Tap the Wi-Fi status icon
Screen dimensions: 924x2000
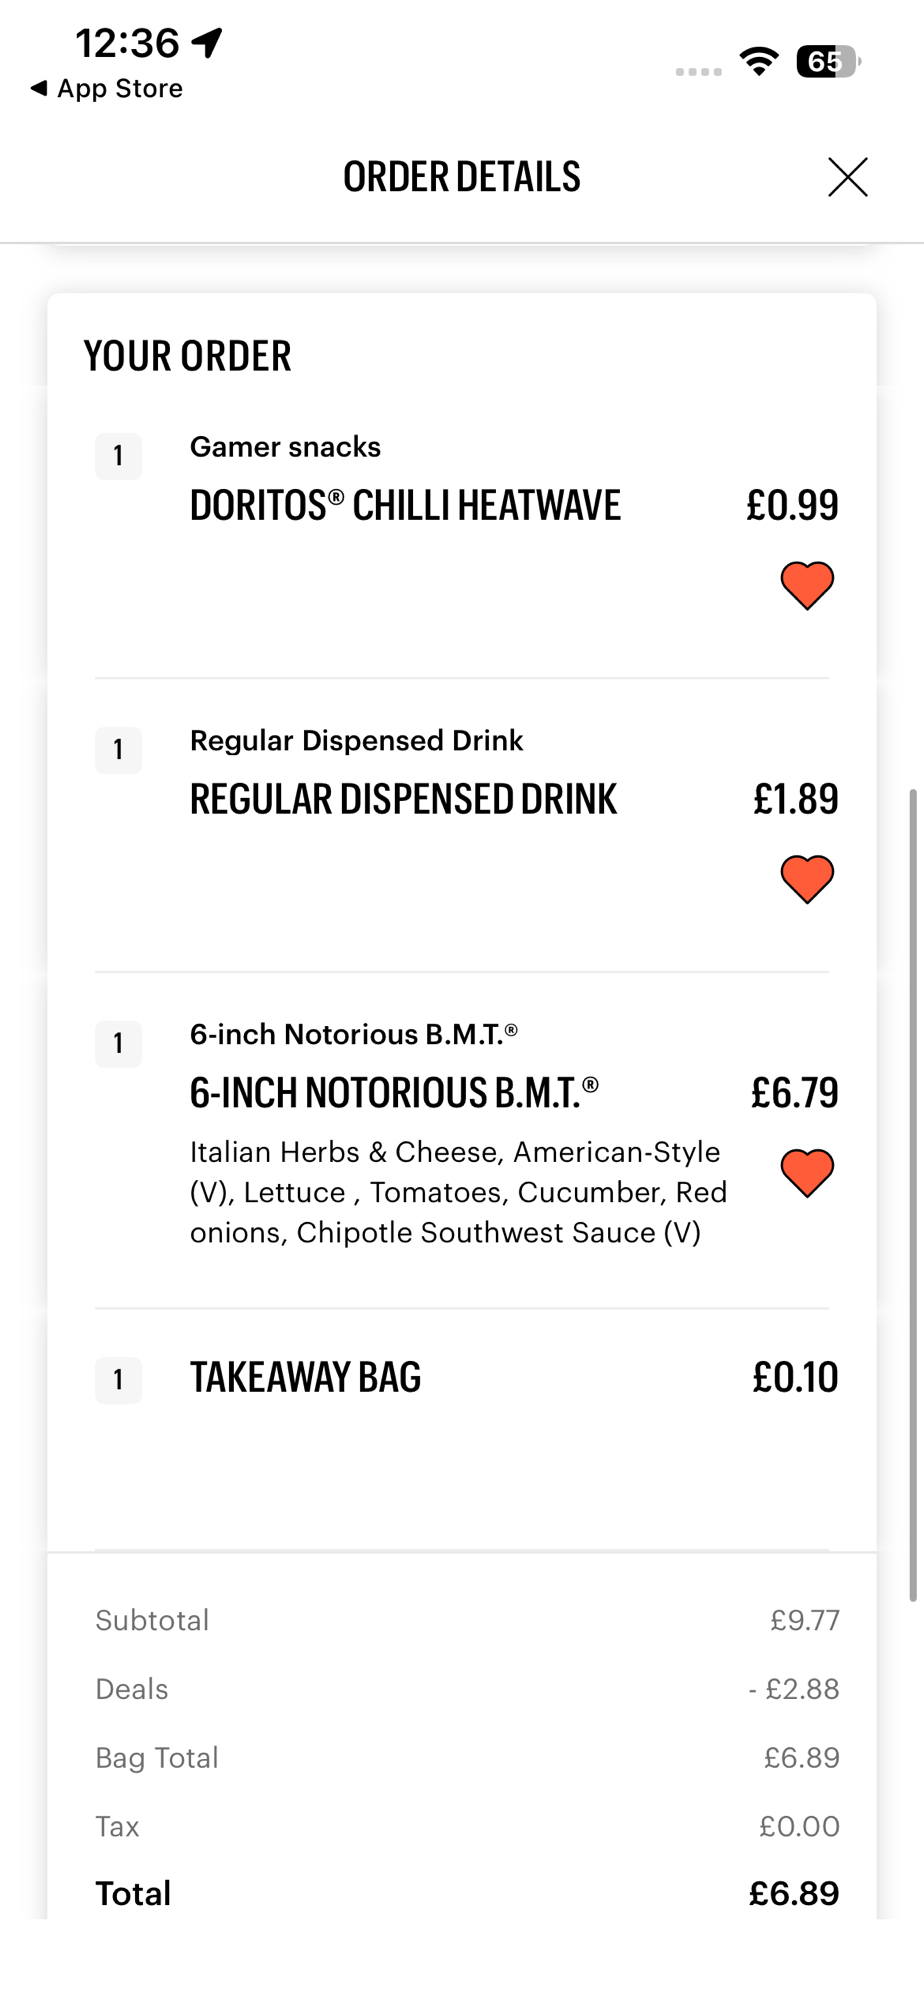[760, 62]
